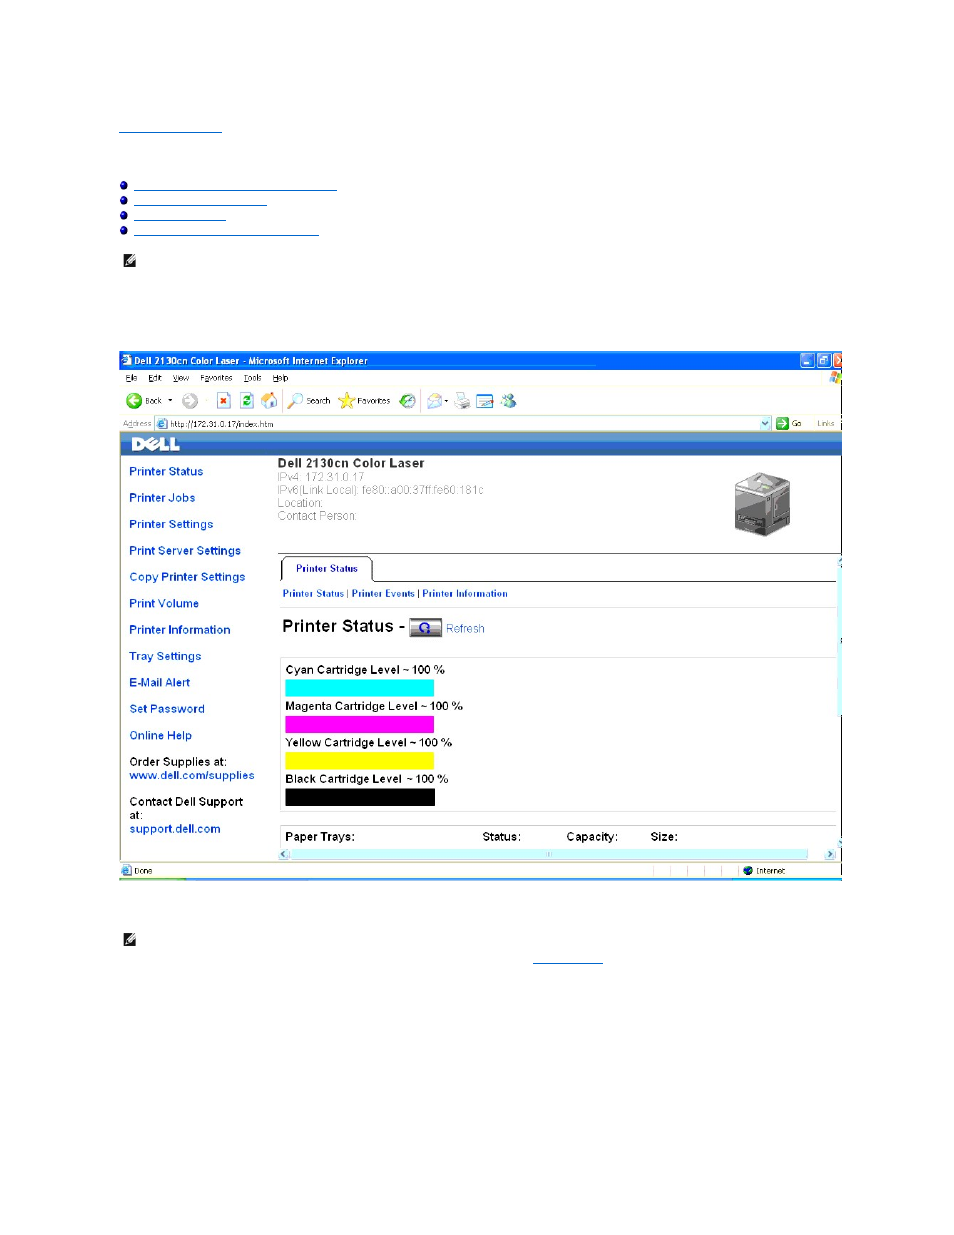Open the Favorites menu
This screenshot has height=1235, width=954.
coord(216,378)
